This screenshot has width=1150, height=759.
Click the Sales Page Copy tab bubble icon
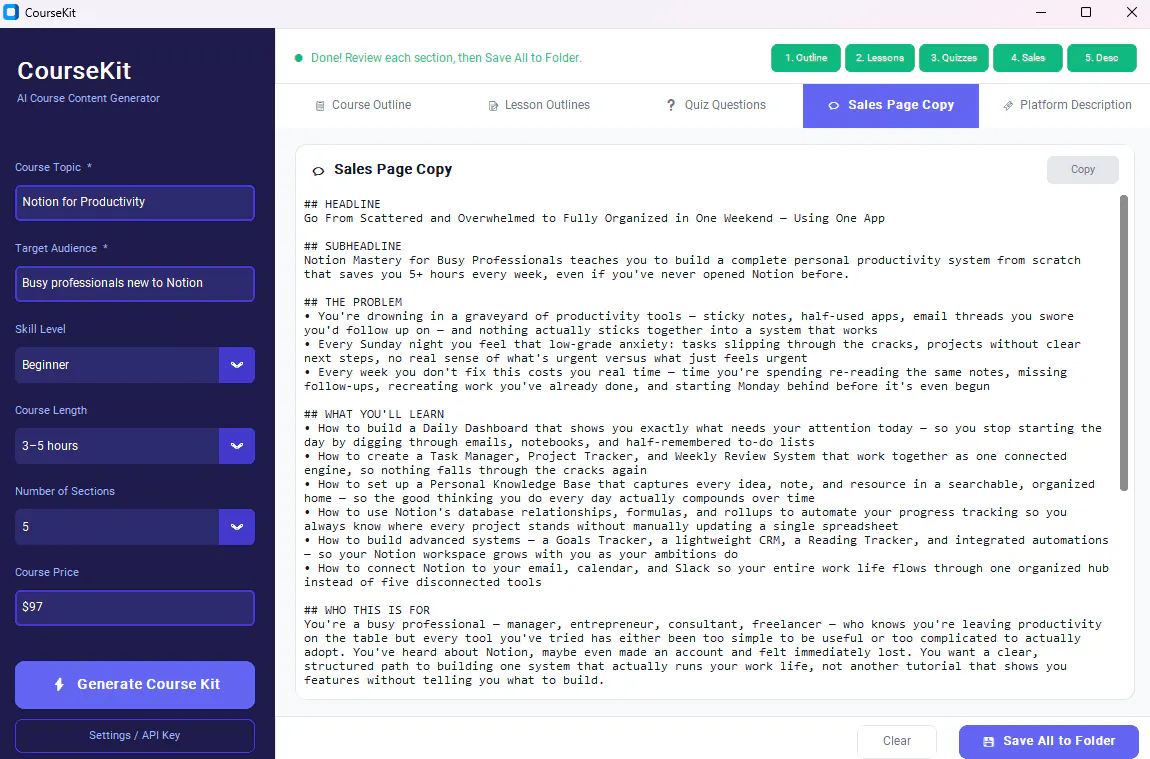tap(833, 106)
